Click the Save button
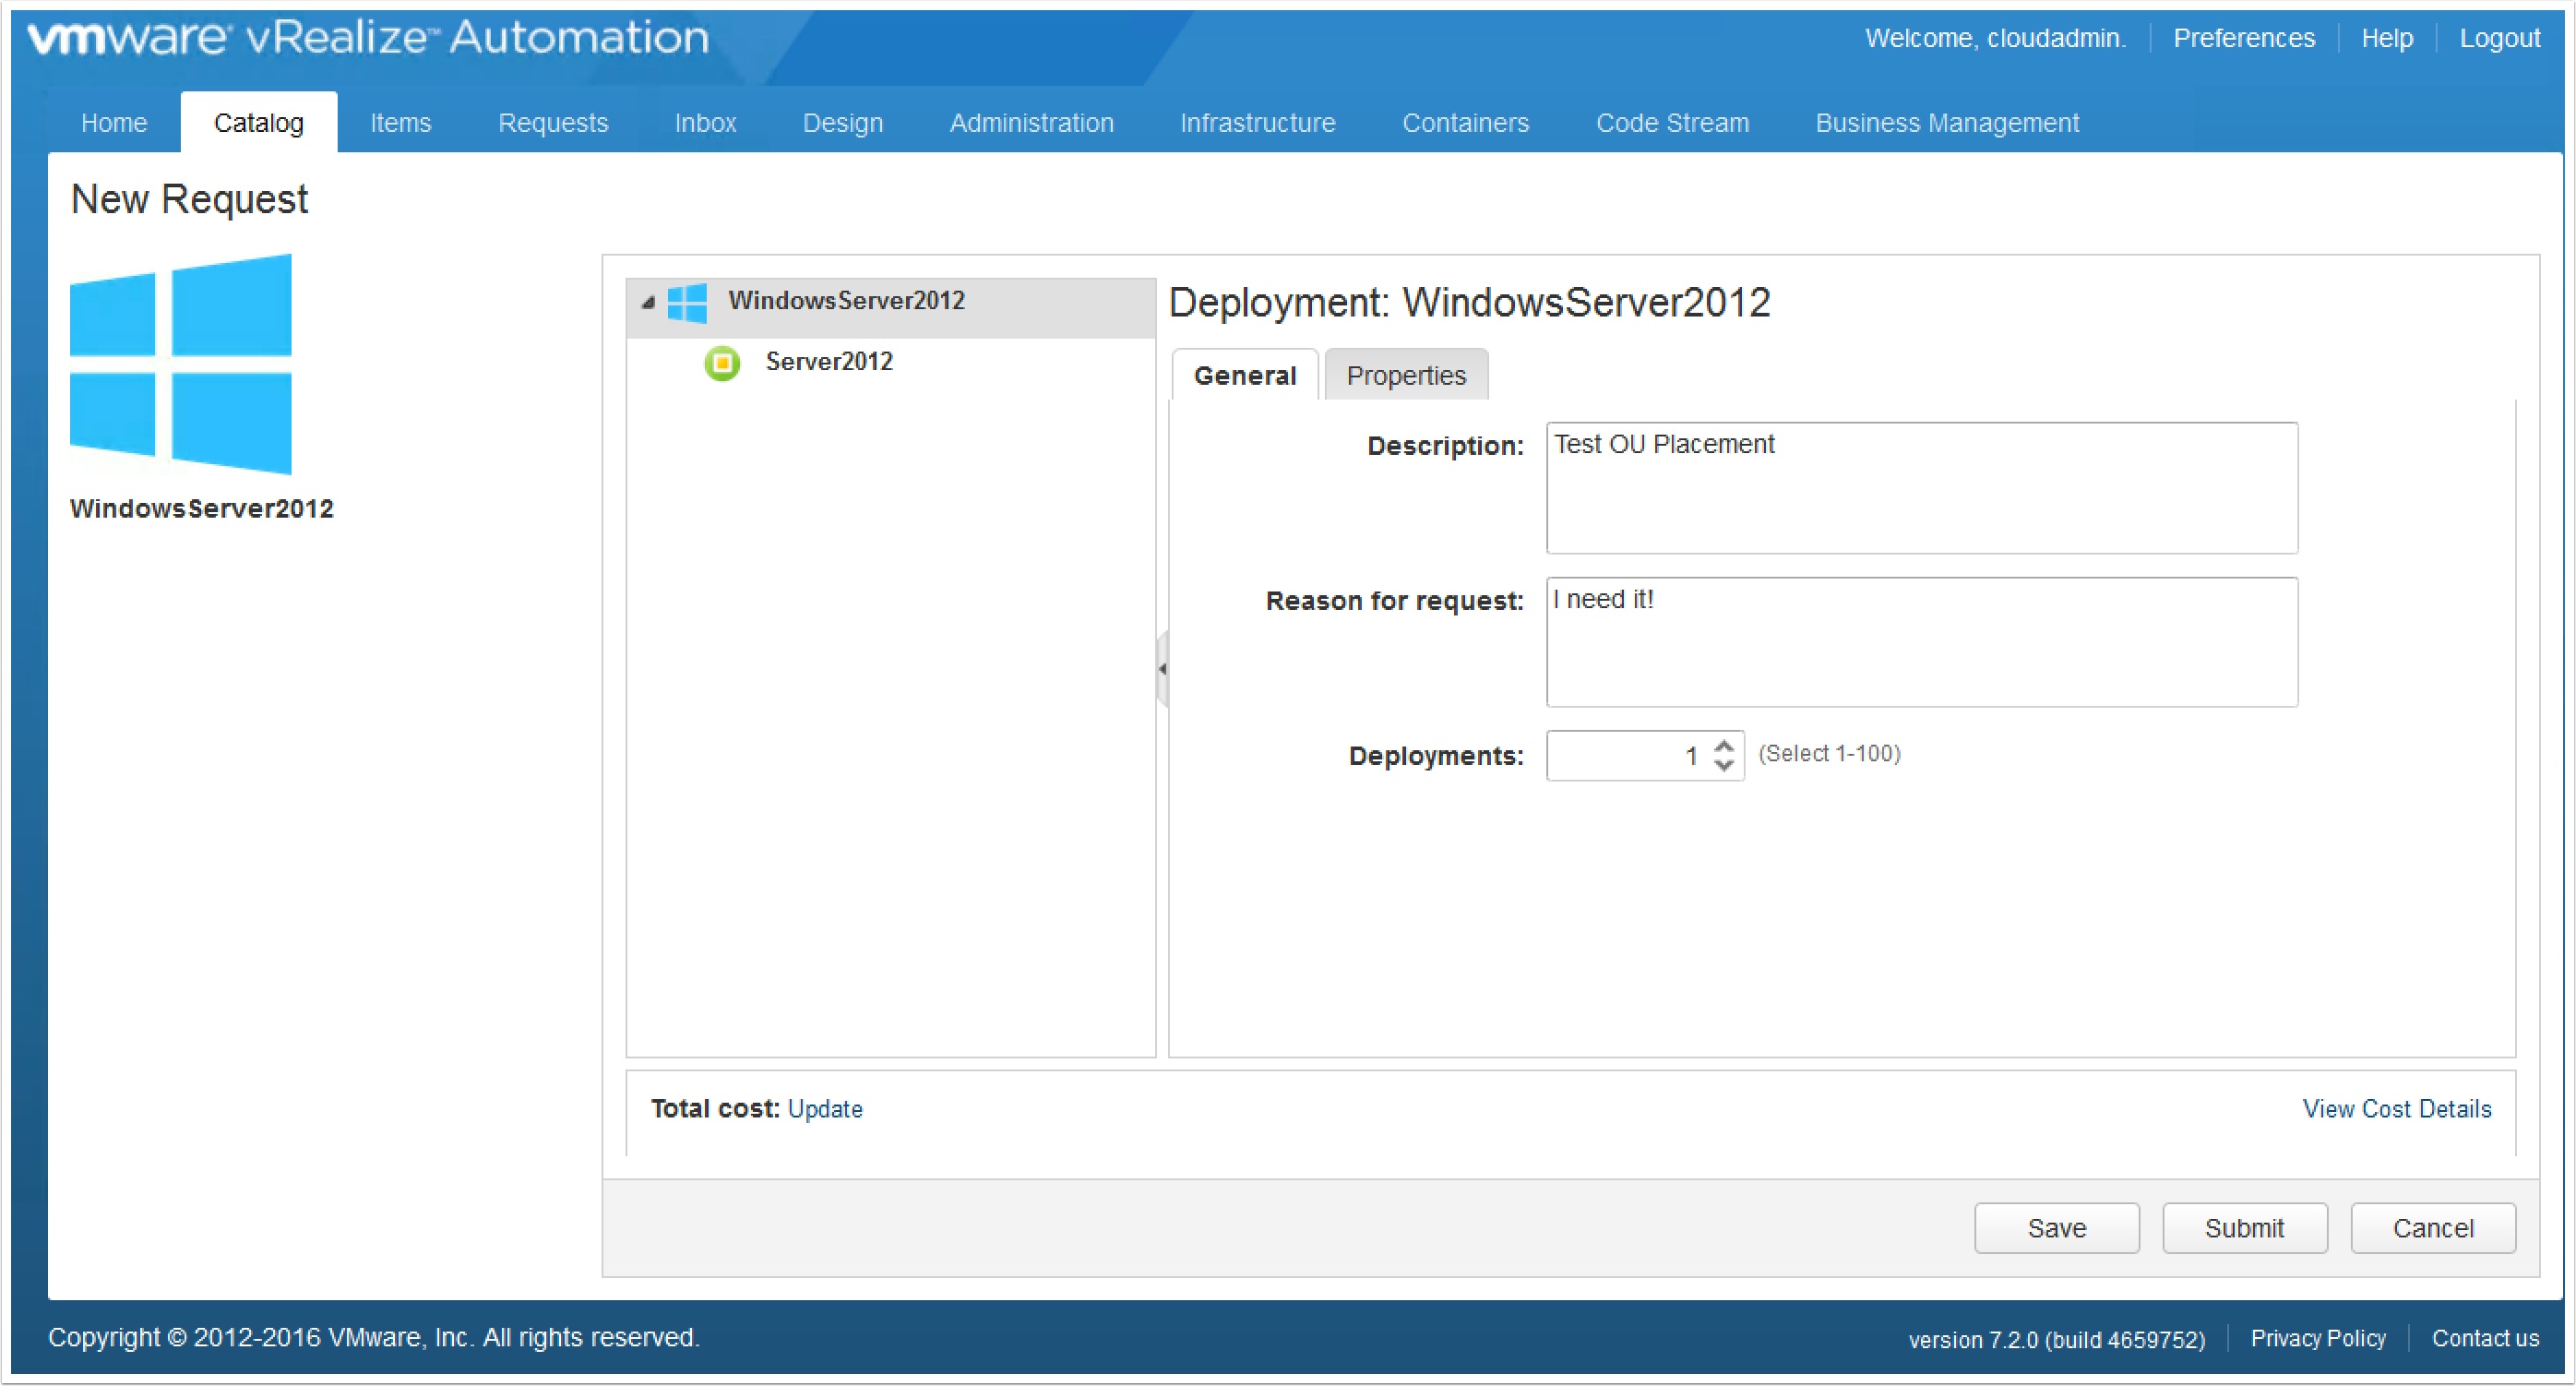This screenshot has width=2576, height=1386. (2057, 1229)
